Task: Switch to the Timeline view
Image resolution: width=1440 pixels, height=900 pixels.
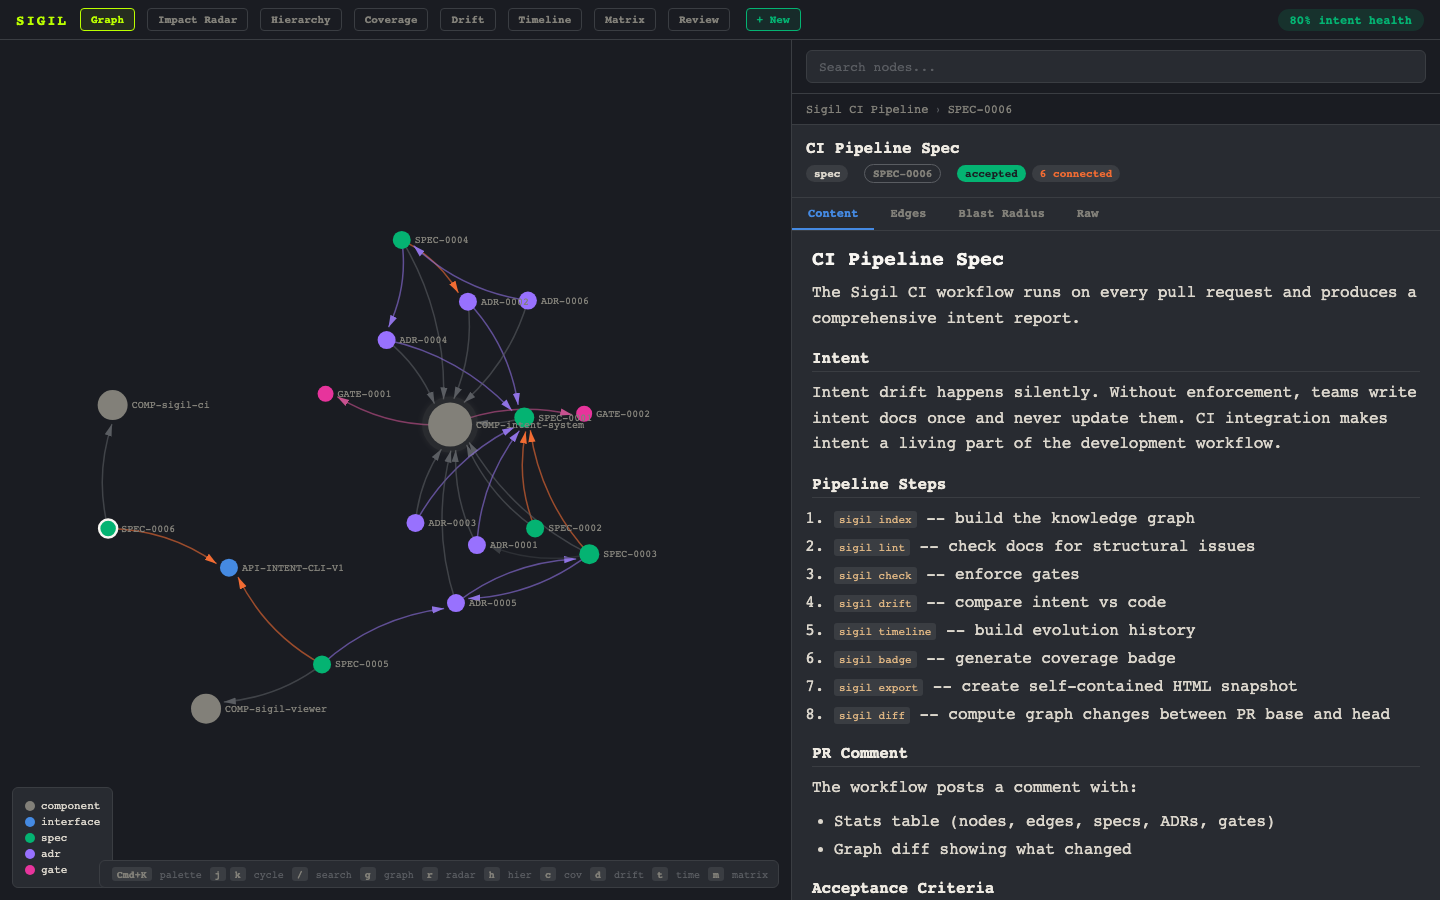Action: point(544,19)
